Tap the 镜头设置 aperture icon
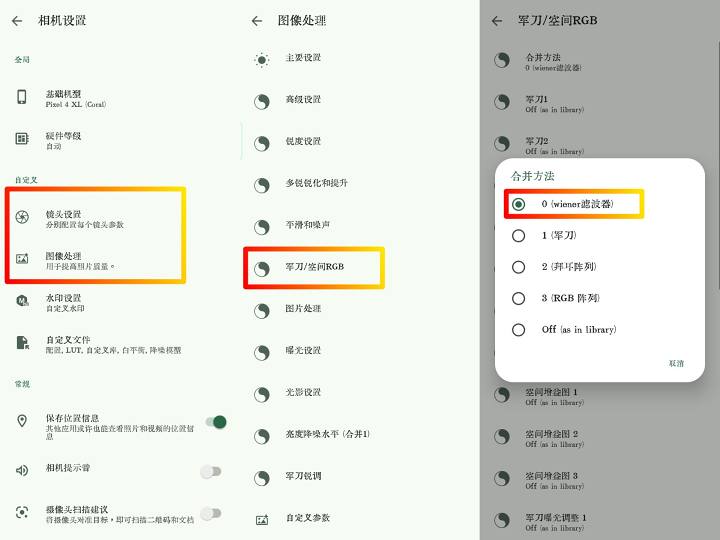This screenshot has width=720, height=540. point(22,217)
